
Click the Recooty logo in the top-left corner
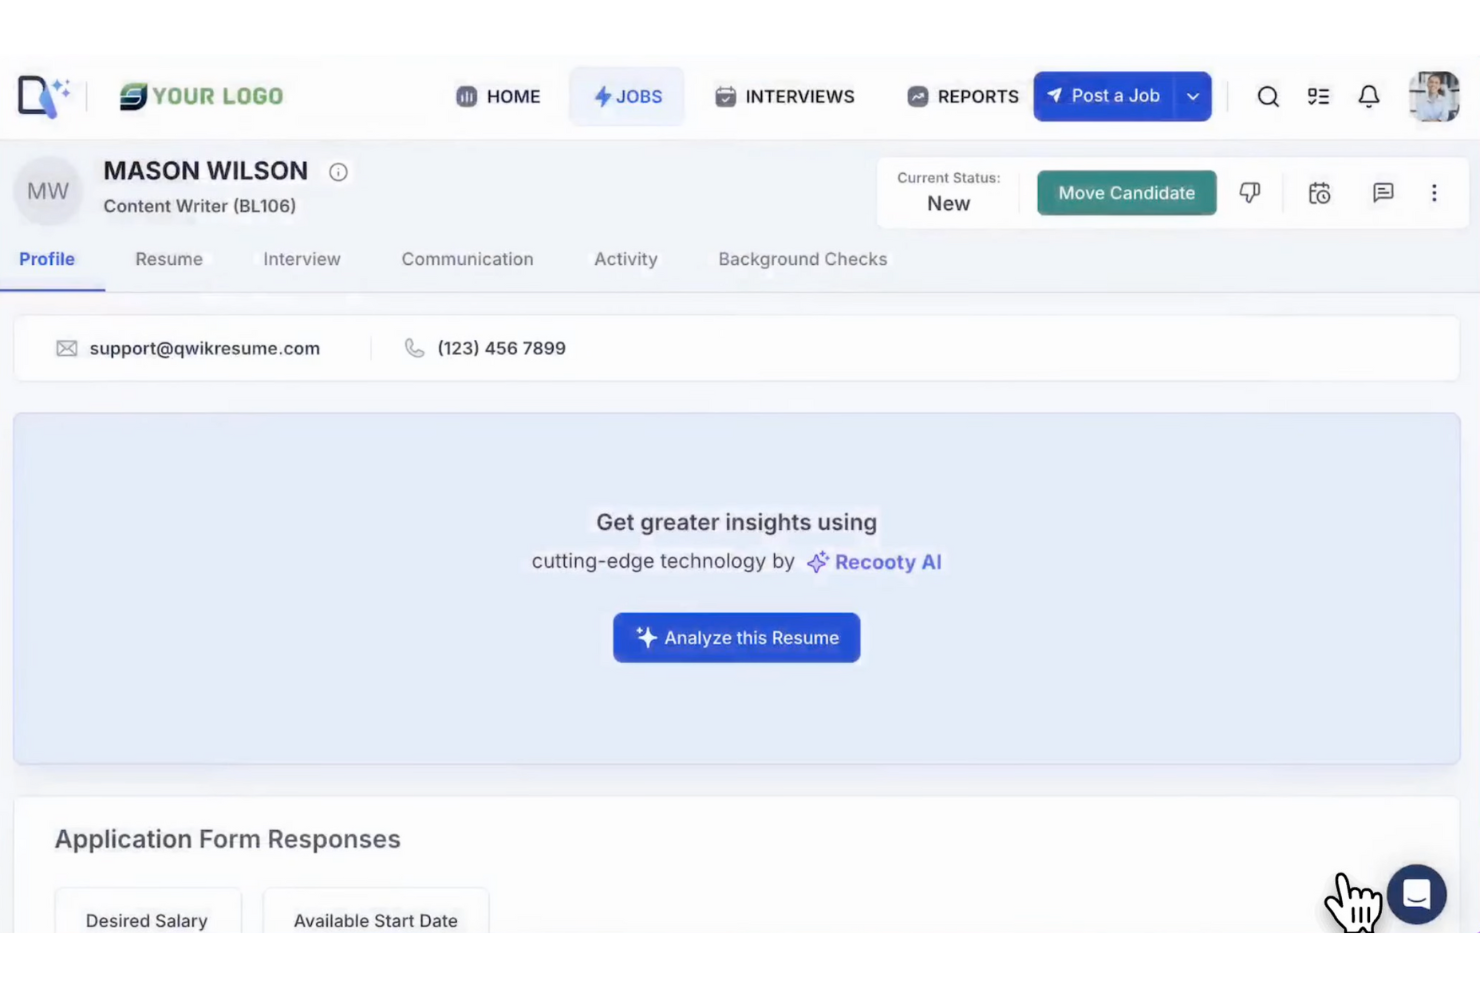click(x=42, y=95)
